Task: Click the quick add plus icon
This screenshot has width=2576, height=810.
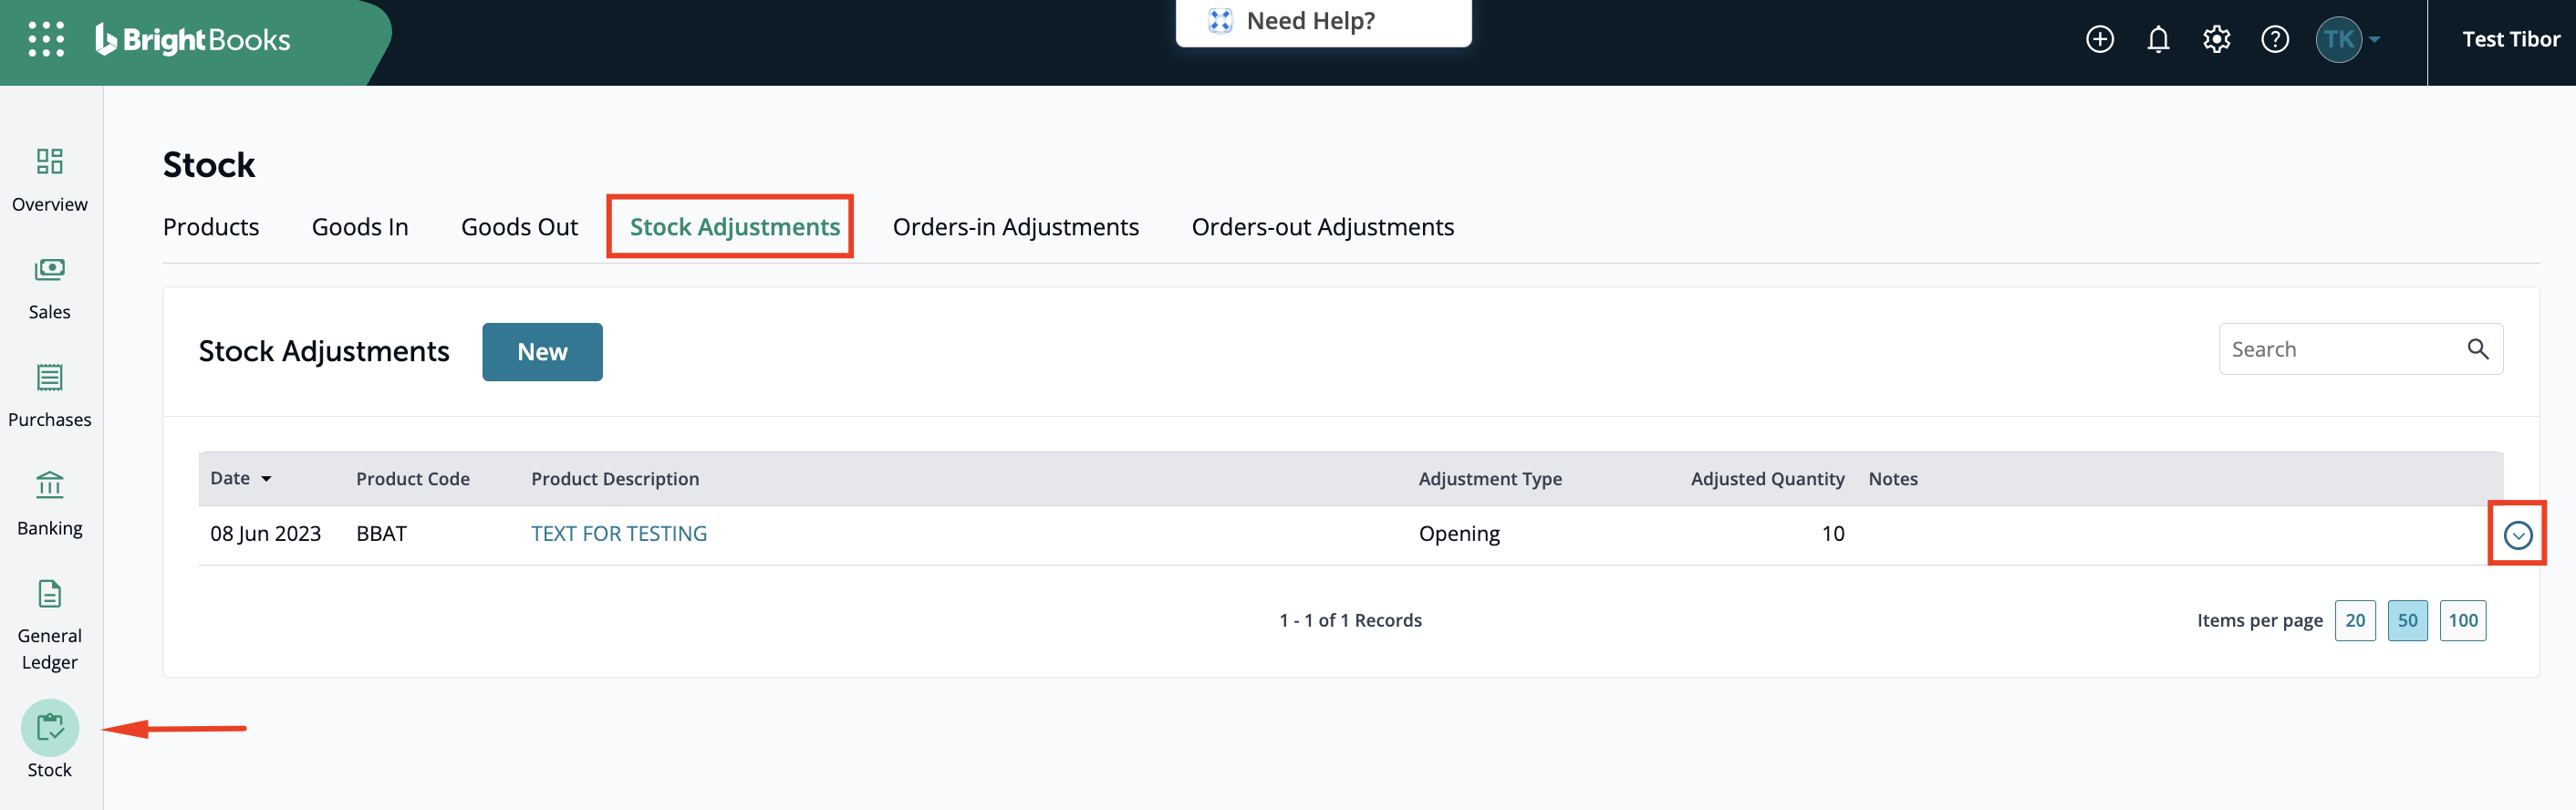Action: (2100, 39)
